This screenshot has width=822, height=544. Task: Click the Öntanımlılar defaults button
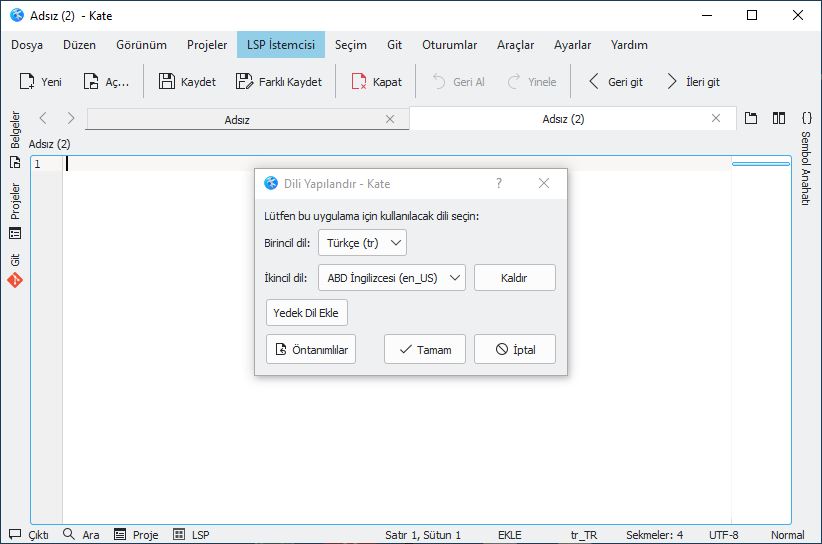click(311, 350)
